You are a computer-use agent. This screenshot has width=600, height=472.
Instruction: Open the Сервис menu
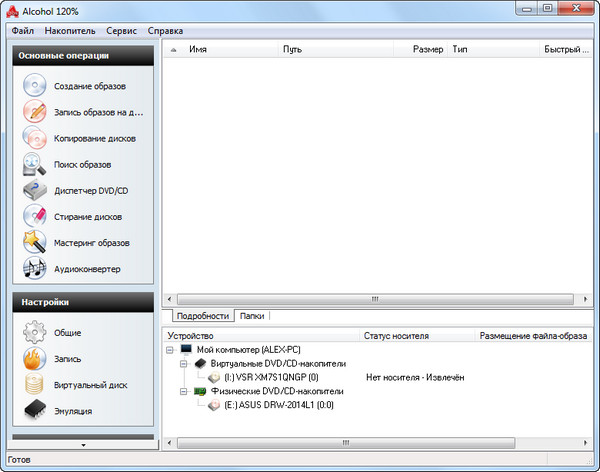pos(122,31)
